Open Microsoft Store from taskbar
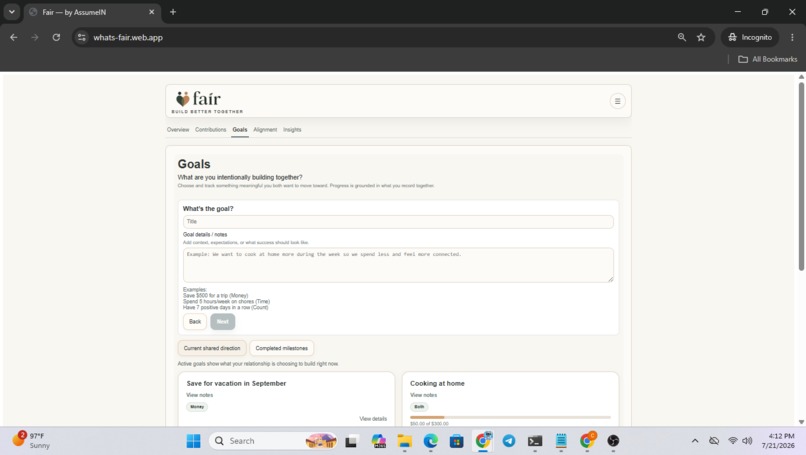Viewport: 806px width, 455px height. click(456, 441)
